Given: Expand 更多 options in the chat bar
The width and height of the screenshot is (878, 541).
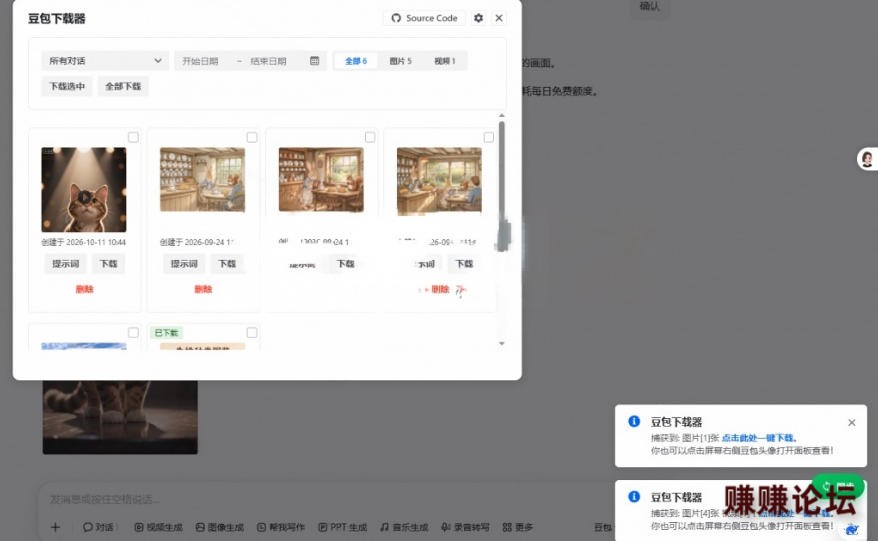Looking at the screenshot, I should tap(518, 527).
